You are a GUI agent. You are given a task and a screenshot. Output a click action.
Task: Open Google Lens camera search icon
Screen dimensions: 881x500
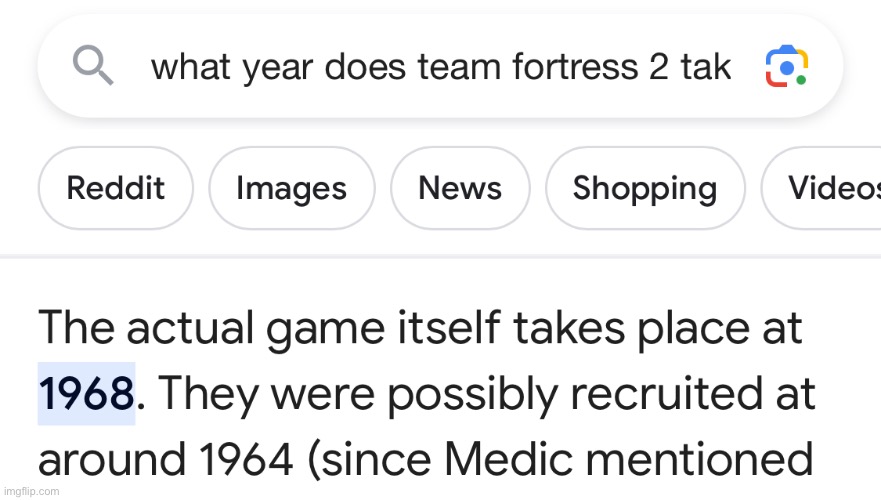[787, 66]
